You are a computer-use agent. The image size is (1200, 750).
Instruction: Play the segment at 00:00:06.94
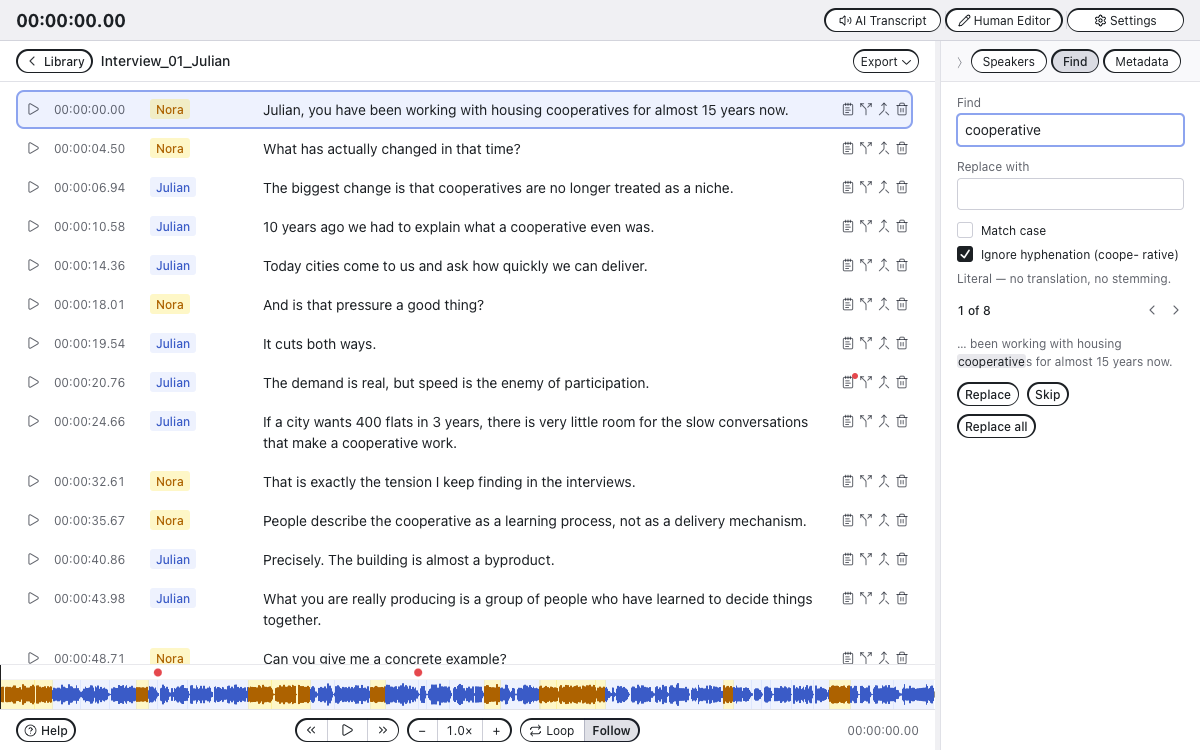point(33,187)
